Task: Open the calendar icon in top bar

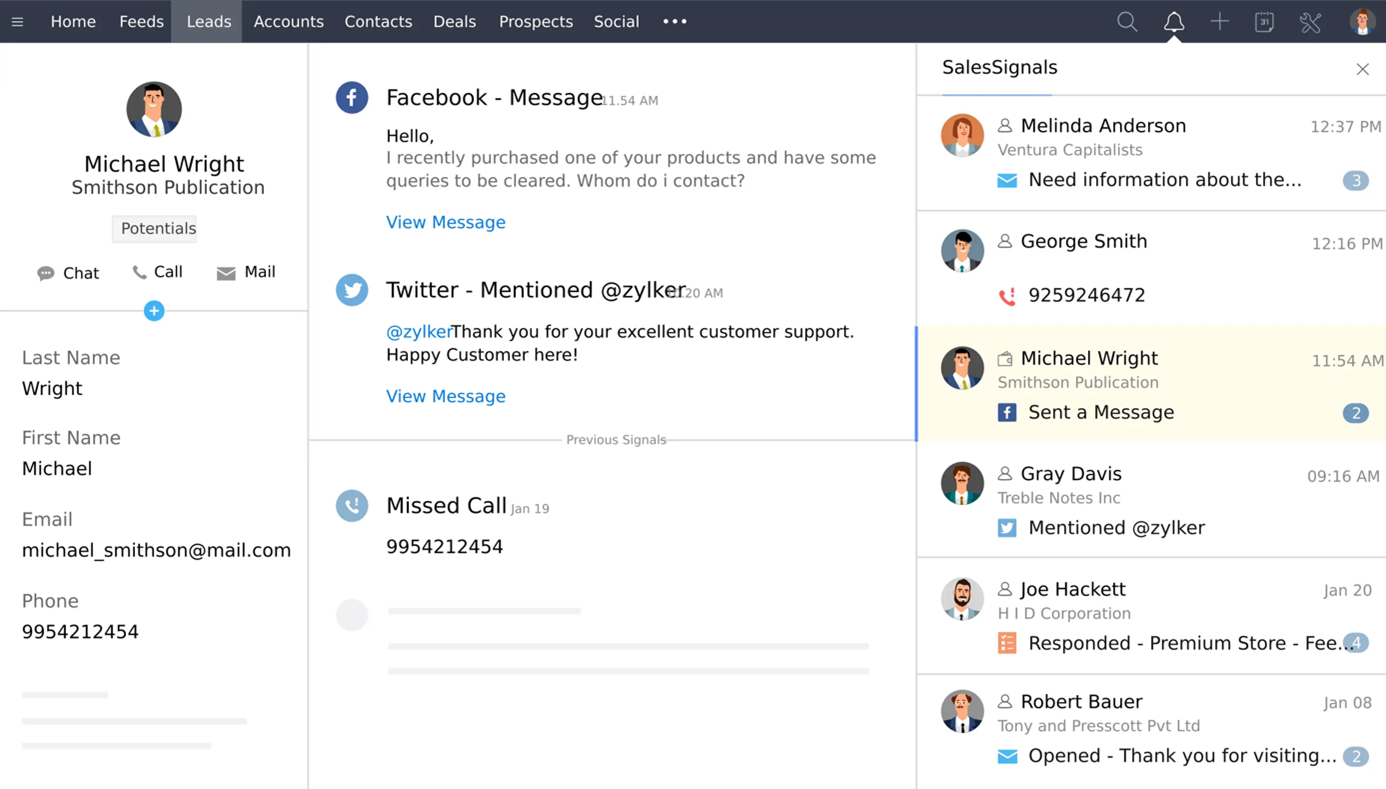Action: pyautogui.click(x=1264, y=21)
